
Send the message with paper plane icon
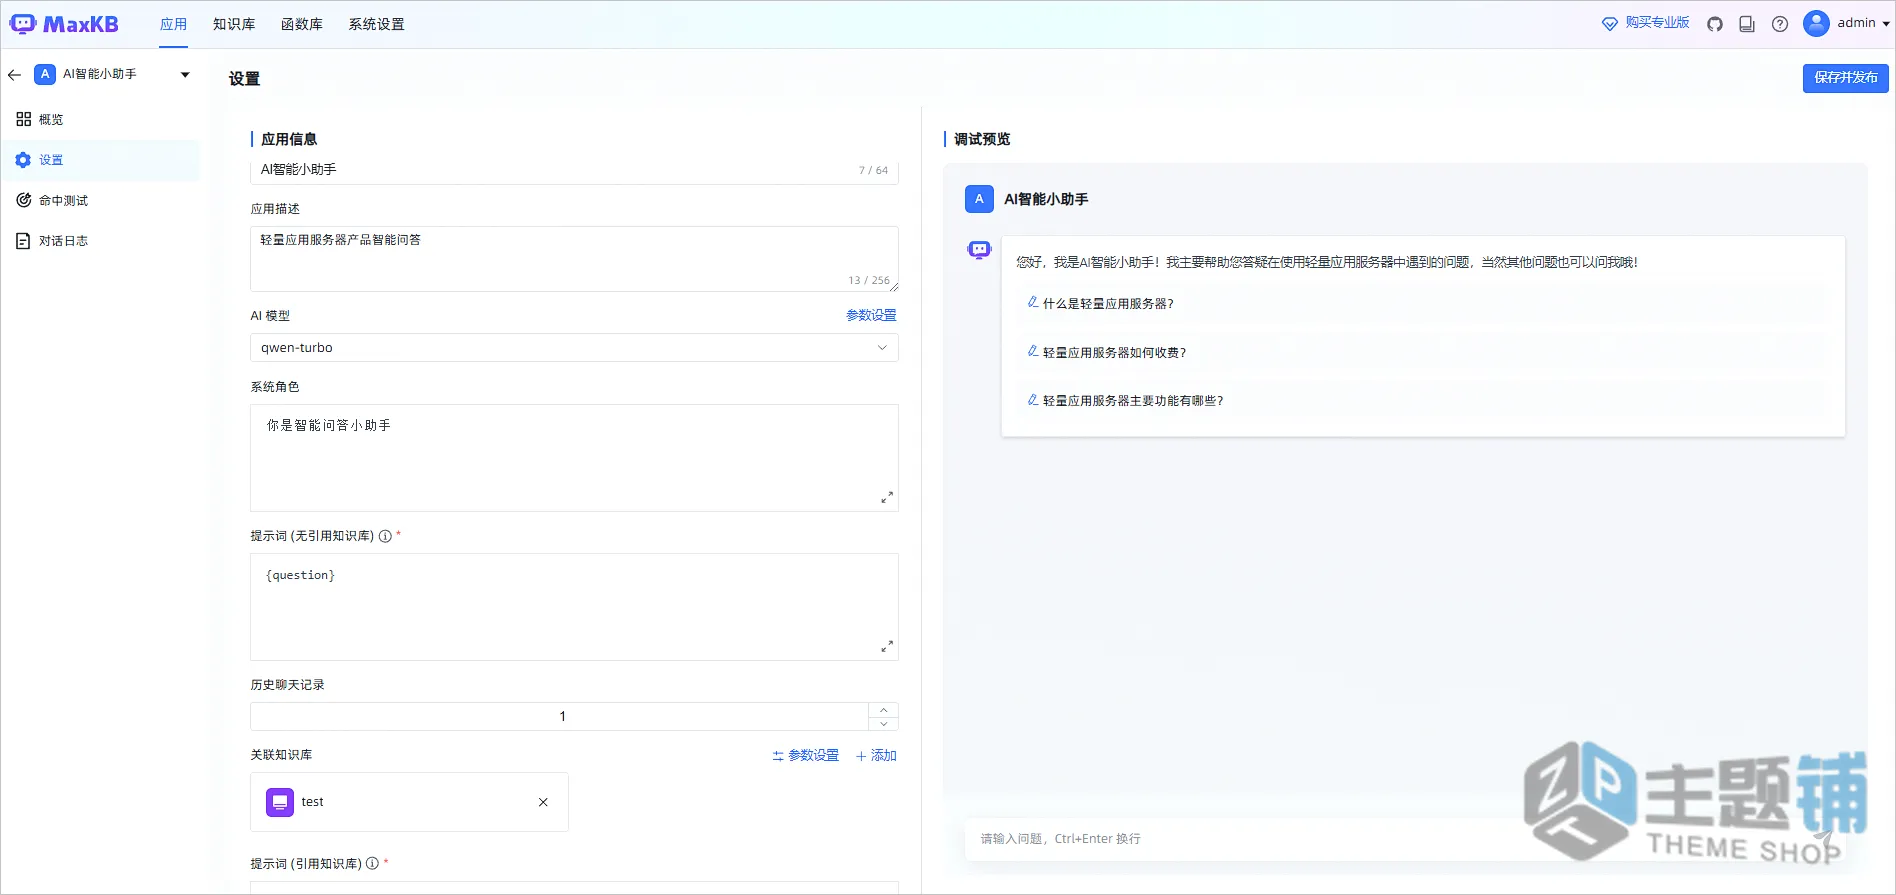click(x=1824, y=839)
